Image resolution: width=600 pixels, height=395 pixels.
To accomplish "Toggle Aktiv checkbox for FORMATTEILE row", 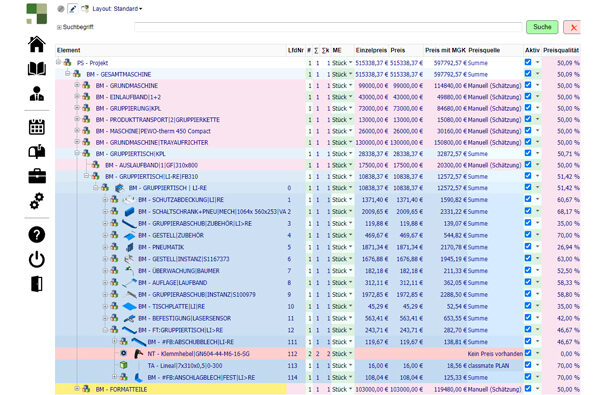I will [x=528, y=388].
